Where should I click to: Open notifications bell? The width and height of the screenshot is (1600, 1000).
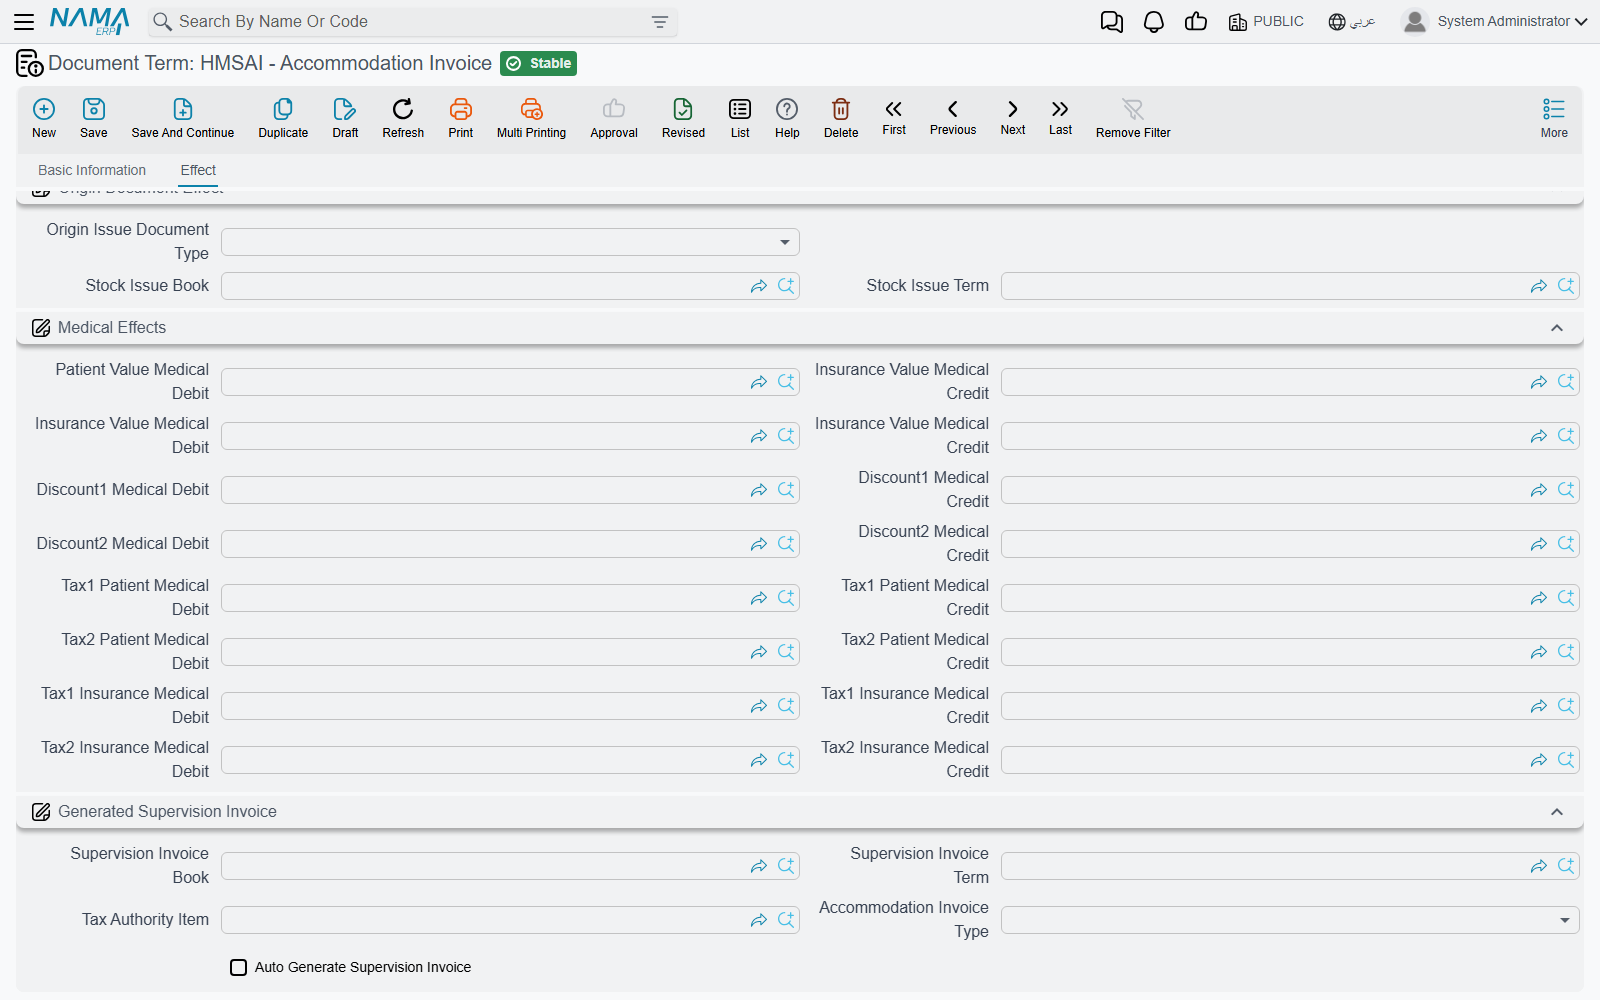[1154, 22]
